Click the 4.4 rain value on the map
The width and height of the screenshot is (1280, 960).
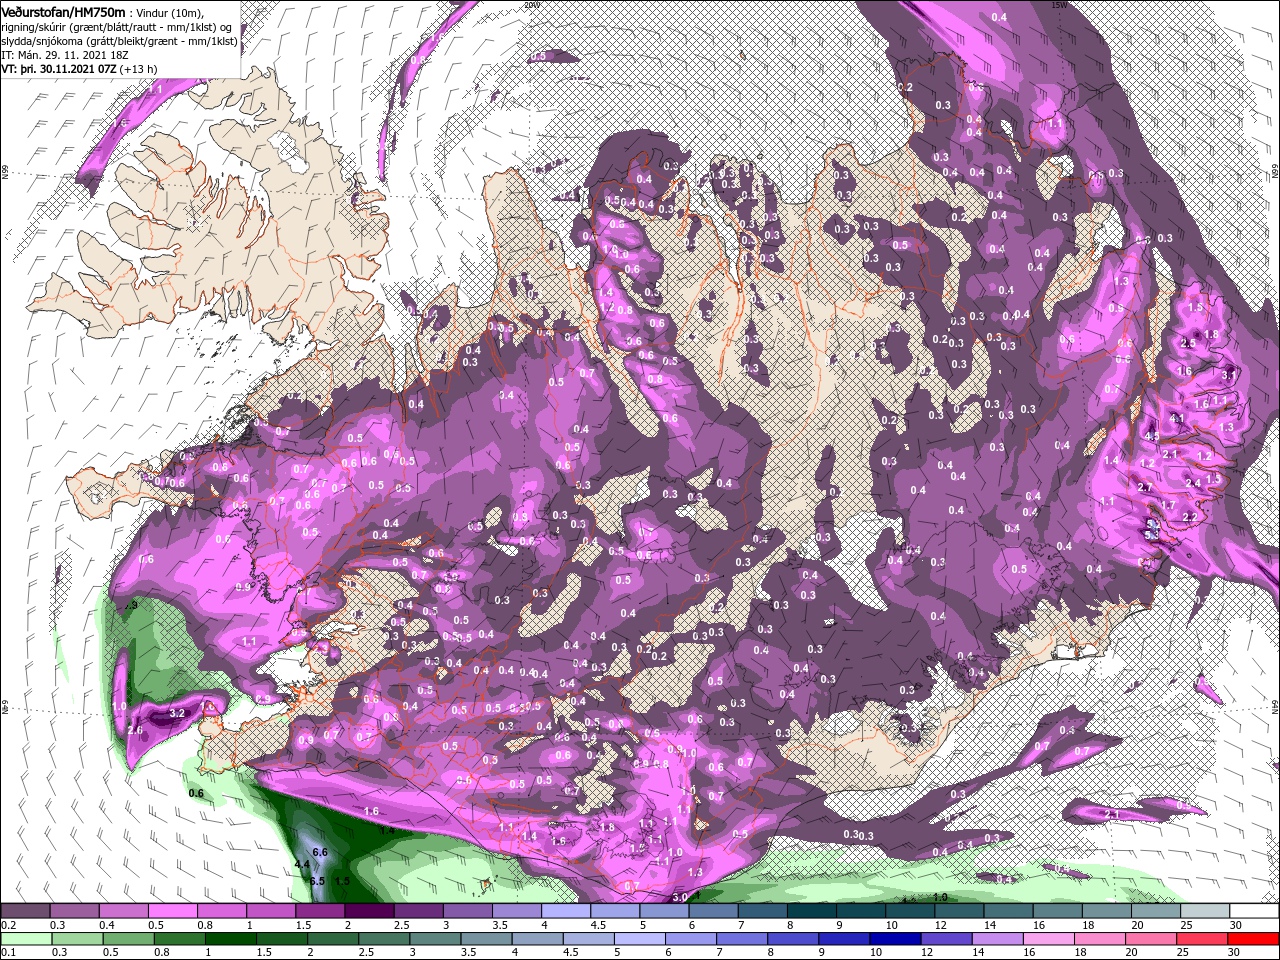301,863
